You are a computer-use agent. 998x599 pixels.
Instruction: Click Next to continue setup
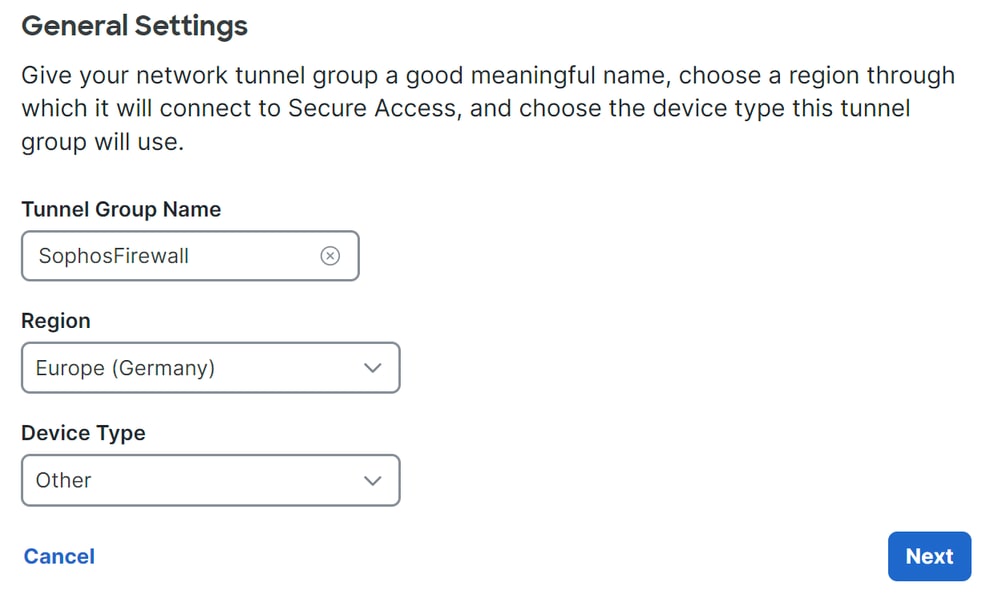(929, 556)
